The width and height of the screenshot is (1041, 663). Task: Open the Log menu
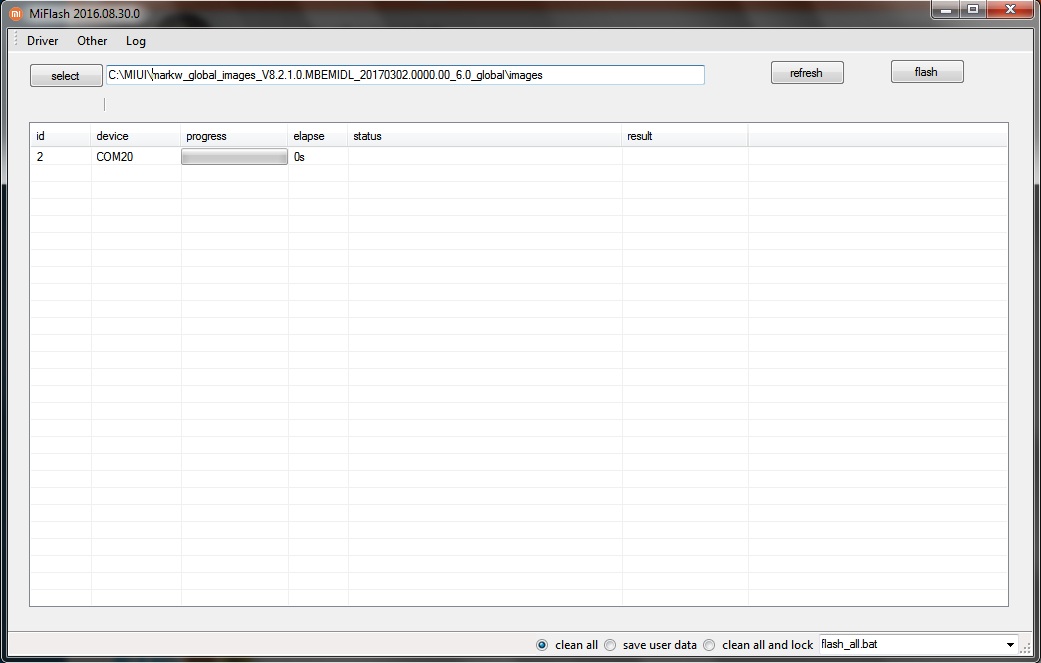click(135, 40)
